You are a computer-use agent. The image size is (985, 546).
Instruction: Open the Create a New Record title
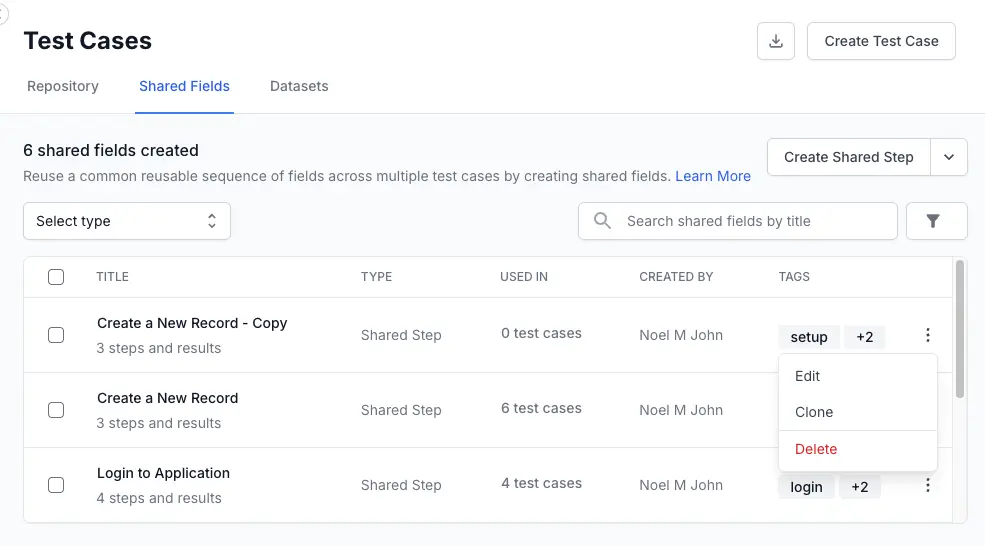click(x=167, y=398)
